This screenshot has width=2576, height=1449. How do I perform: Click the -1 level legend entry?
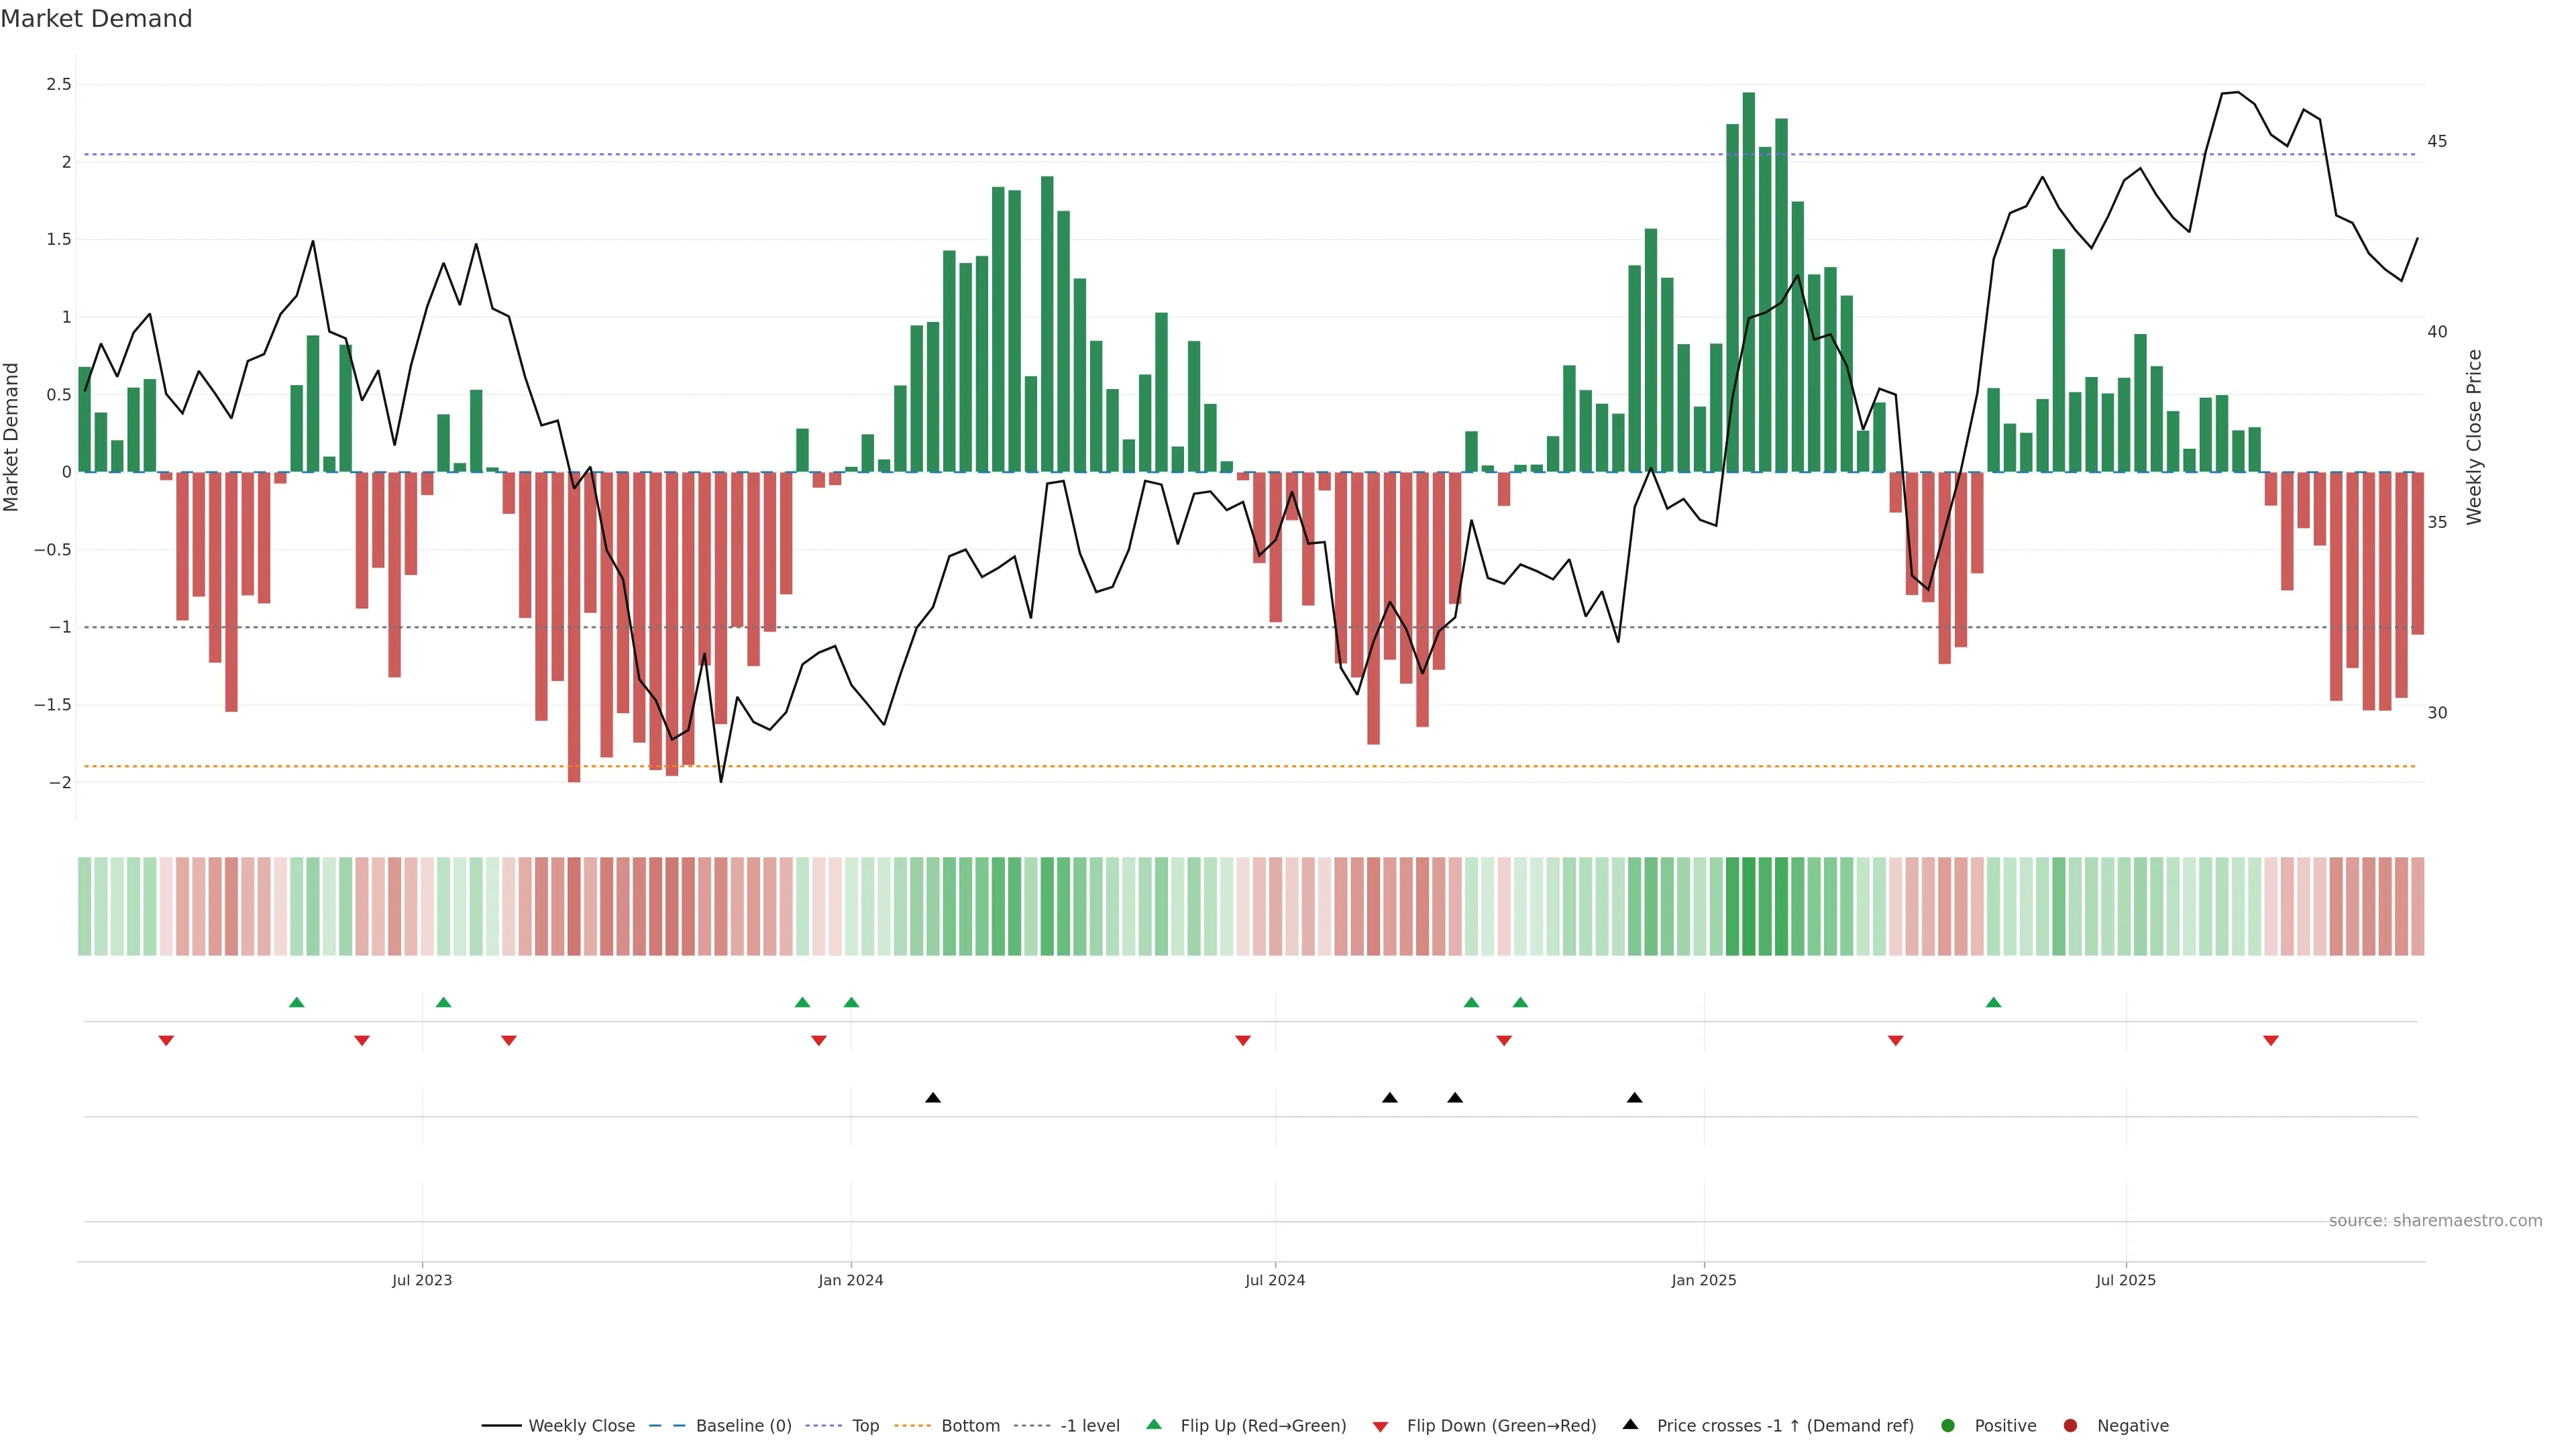[x=1089, y=1425]
